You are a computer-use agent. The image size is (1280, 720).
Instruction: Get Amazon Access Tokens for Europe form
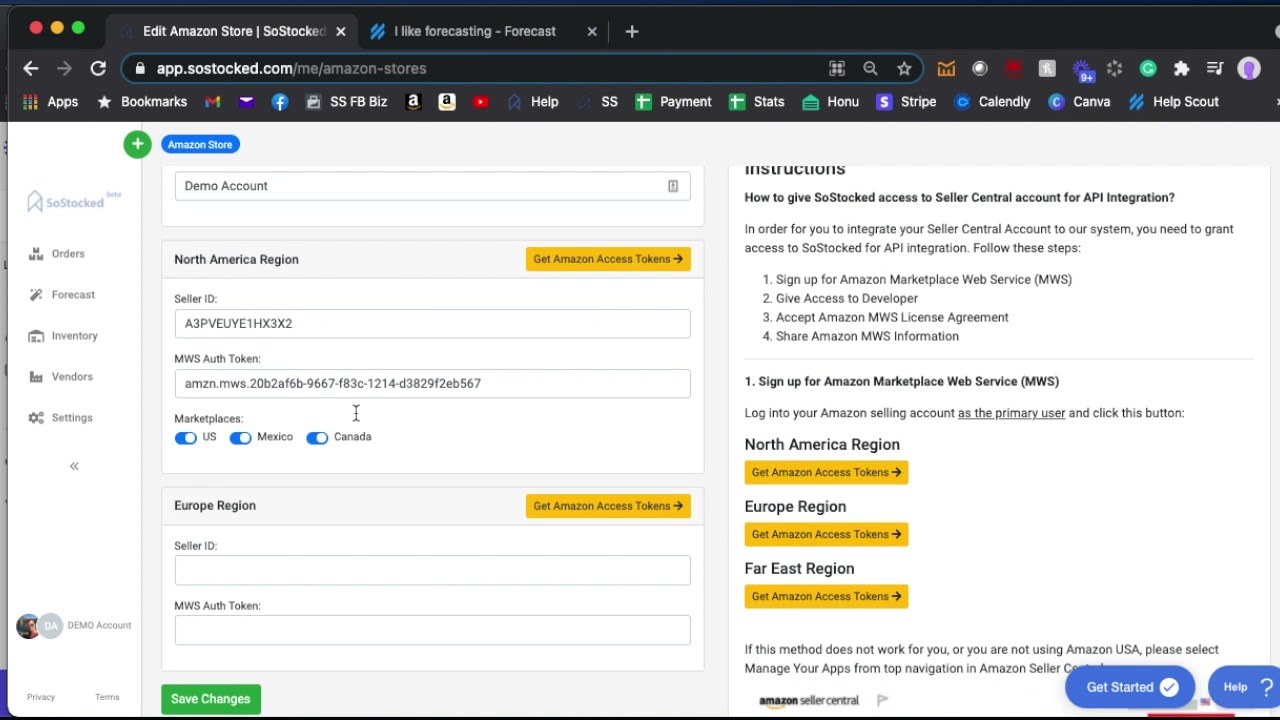pos(608,506)
